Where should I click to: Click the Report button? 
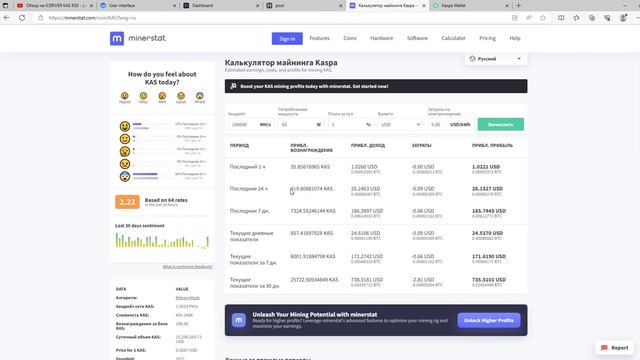coord(615,348)
